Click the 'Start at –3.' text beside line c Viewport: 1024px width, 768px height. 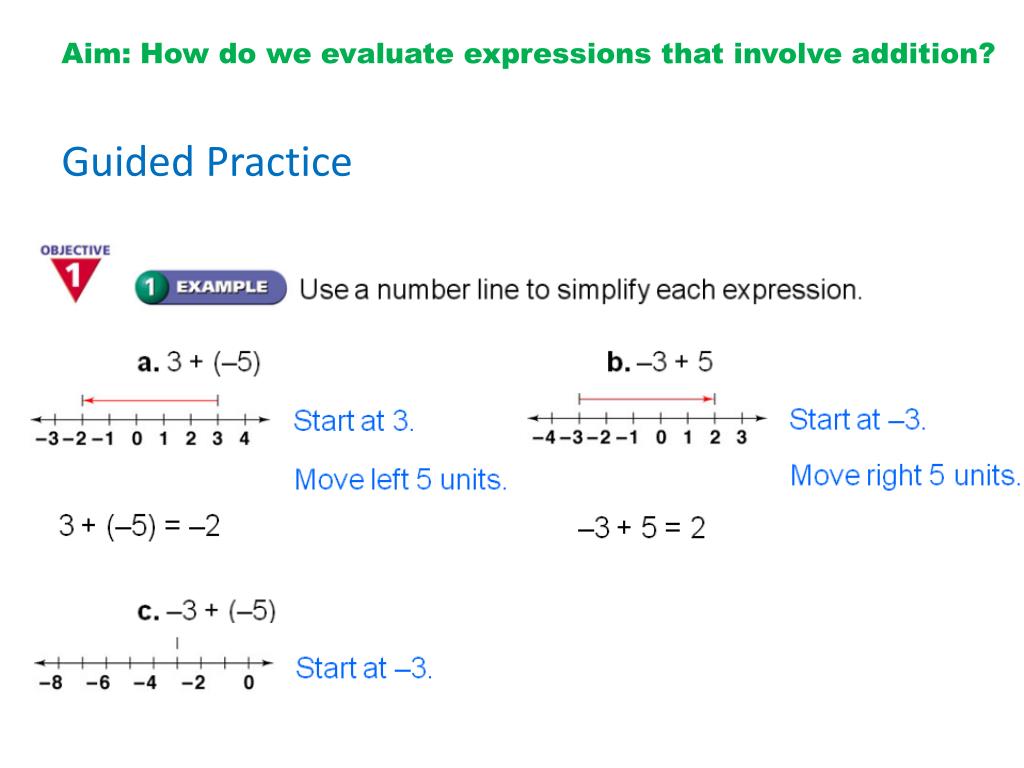pos(364,668)
